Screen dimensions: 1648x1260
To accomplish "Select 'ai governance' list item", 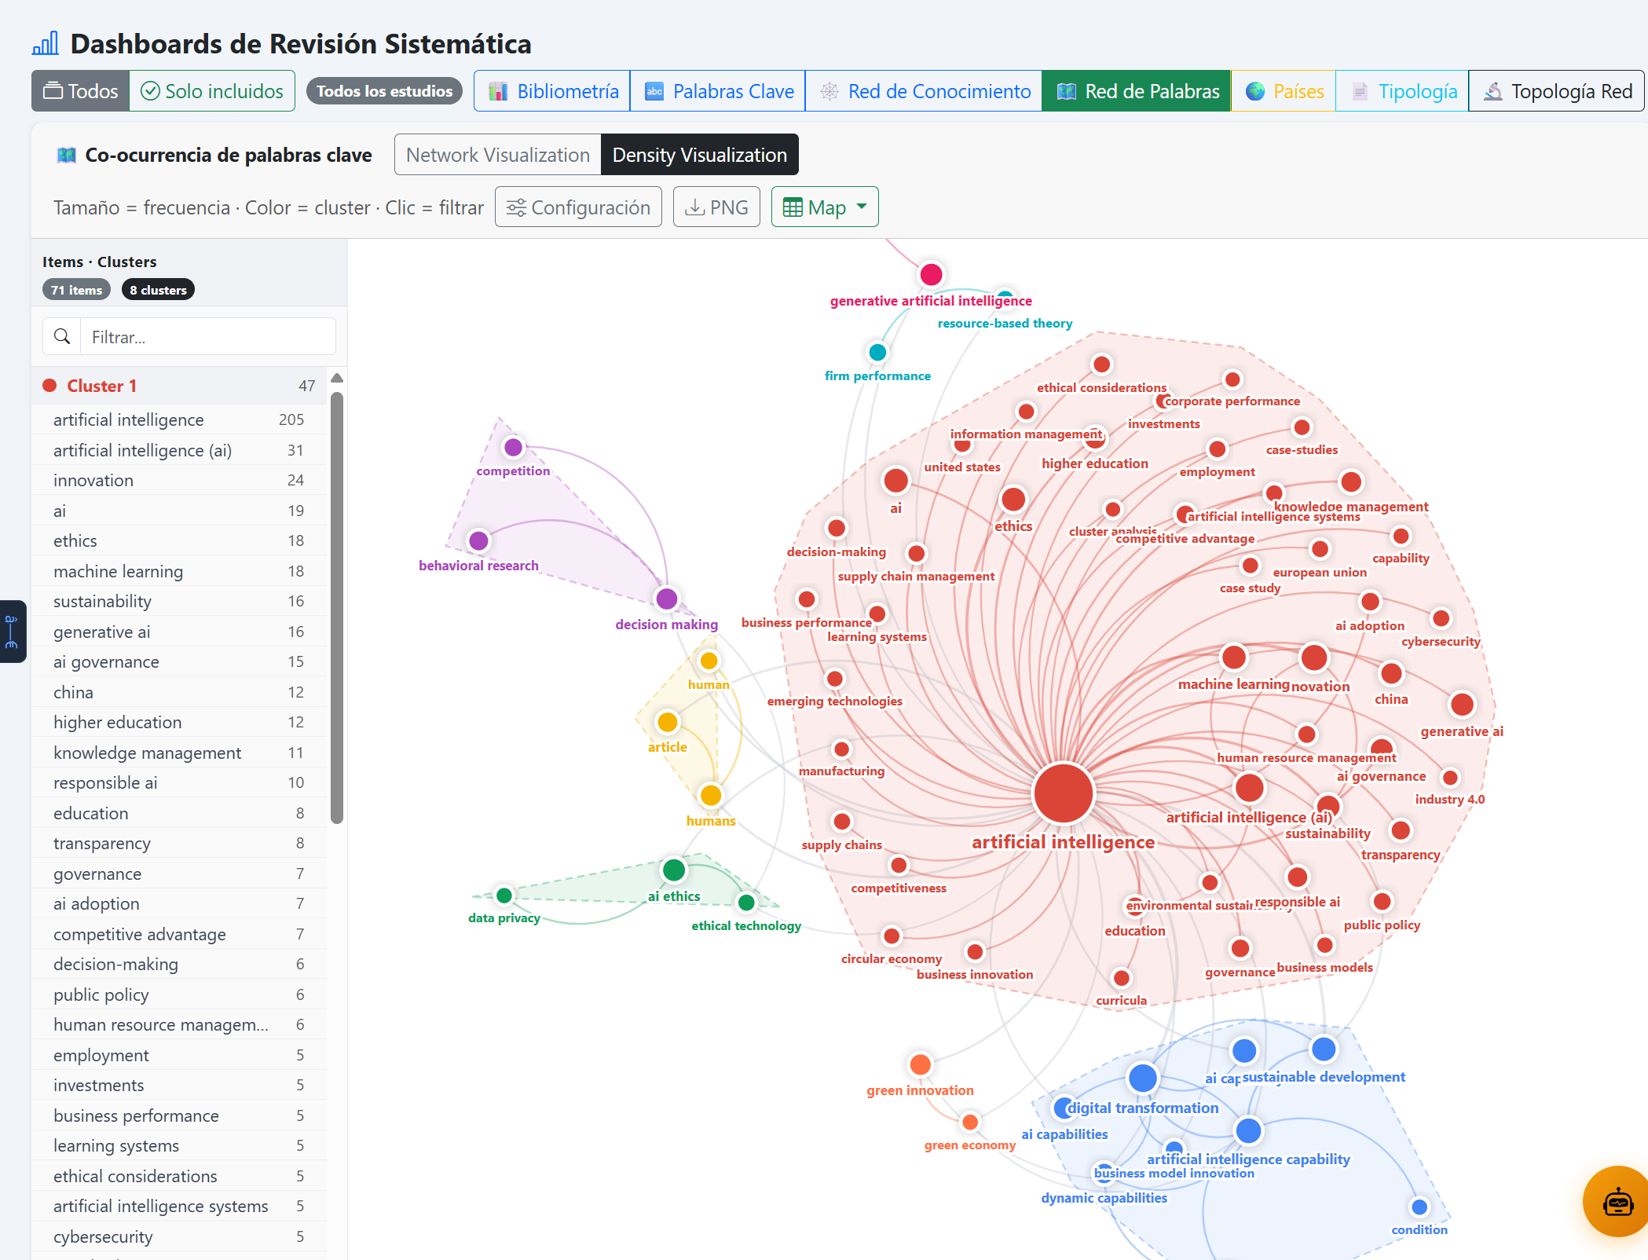I will (180, 662).
